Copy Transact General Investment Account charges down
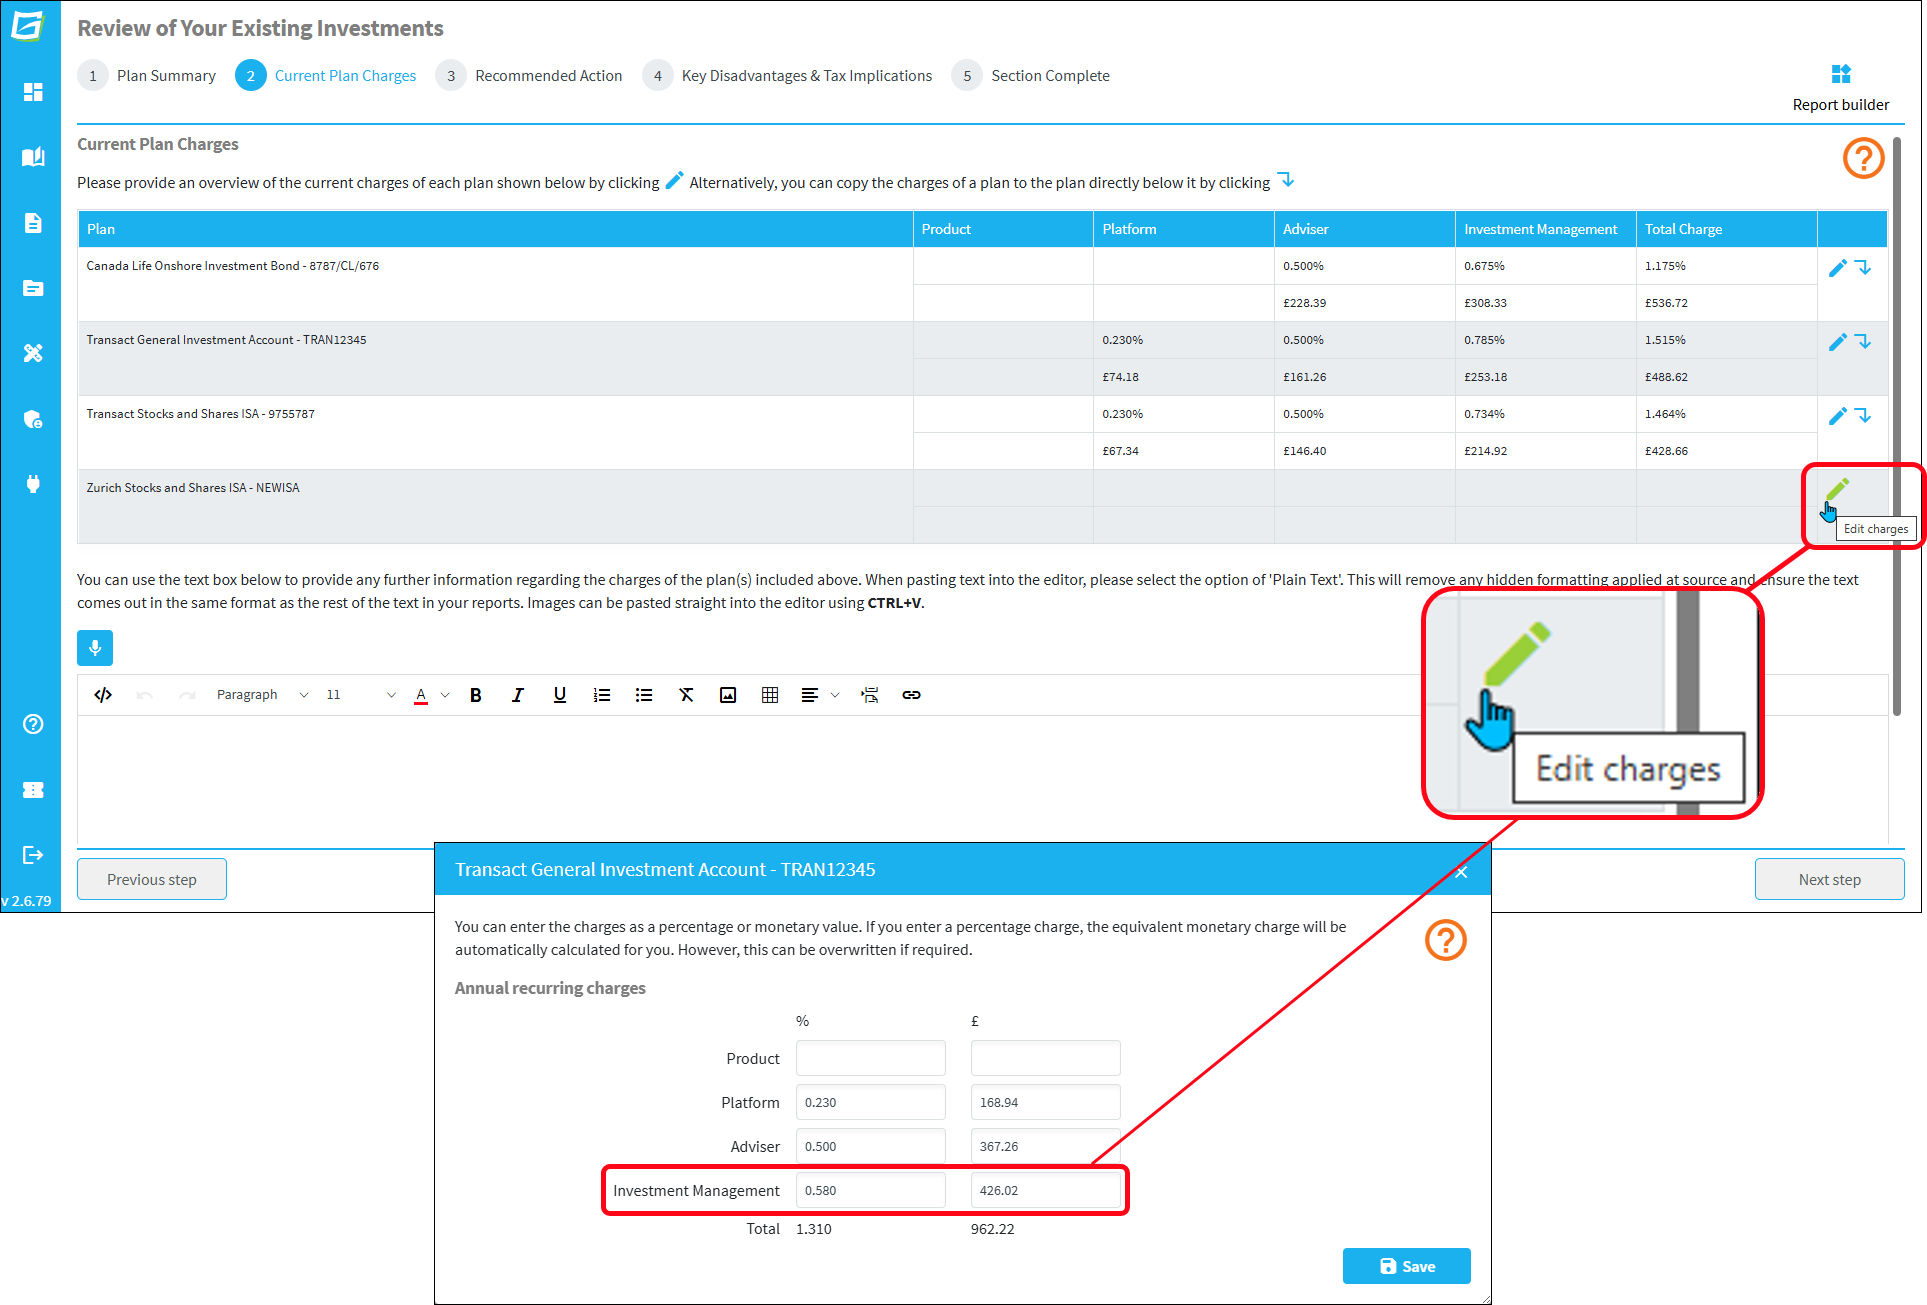The image size is (1927, 1305). pos(1863,342)
